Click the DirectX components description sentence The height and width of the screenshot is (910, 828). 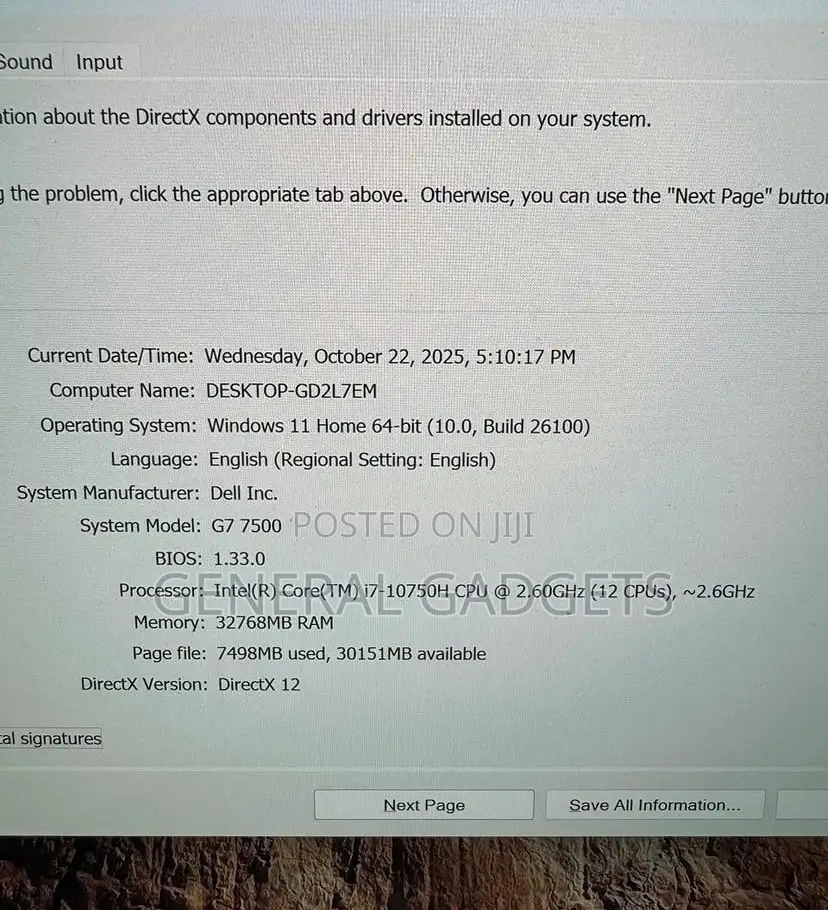click(326, 118)
